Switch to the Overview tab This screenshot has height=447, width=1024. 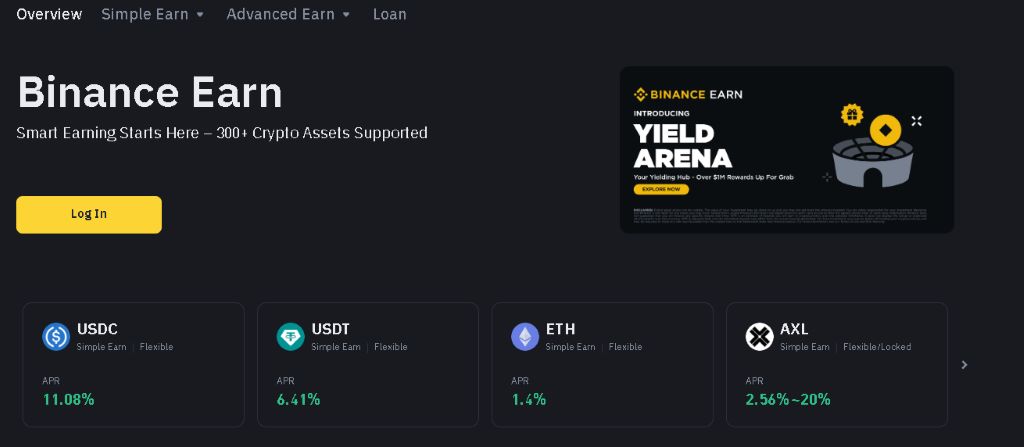point(49,15)
